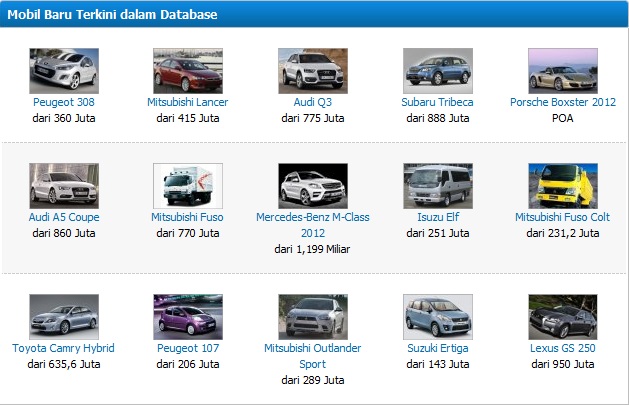Select the price text 'dari 415 Juta'
Viewport: 629px width, 405px height.
point(188,118)
